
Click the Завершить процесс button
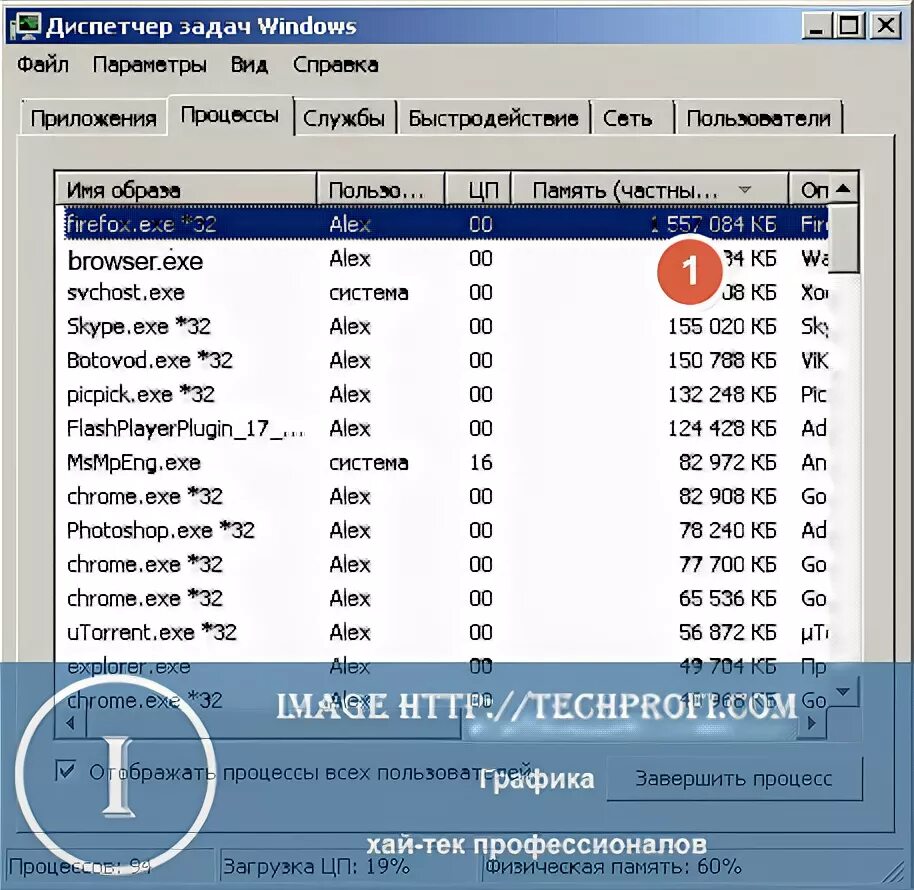(734, 779)
